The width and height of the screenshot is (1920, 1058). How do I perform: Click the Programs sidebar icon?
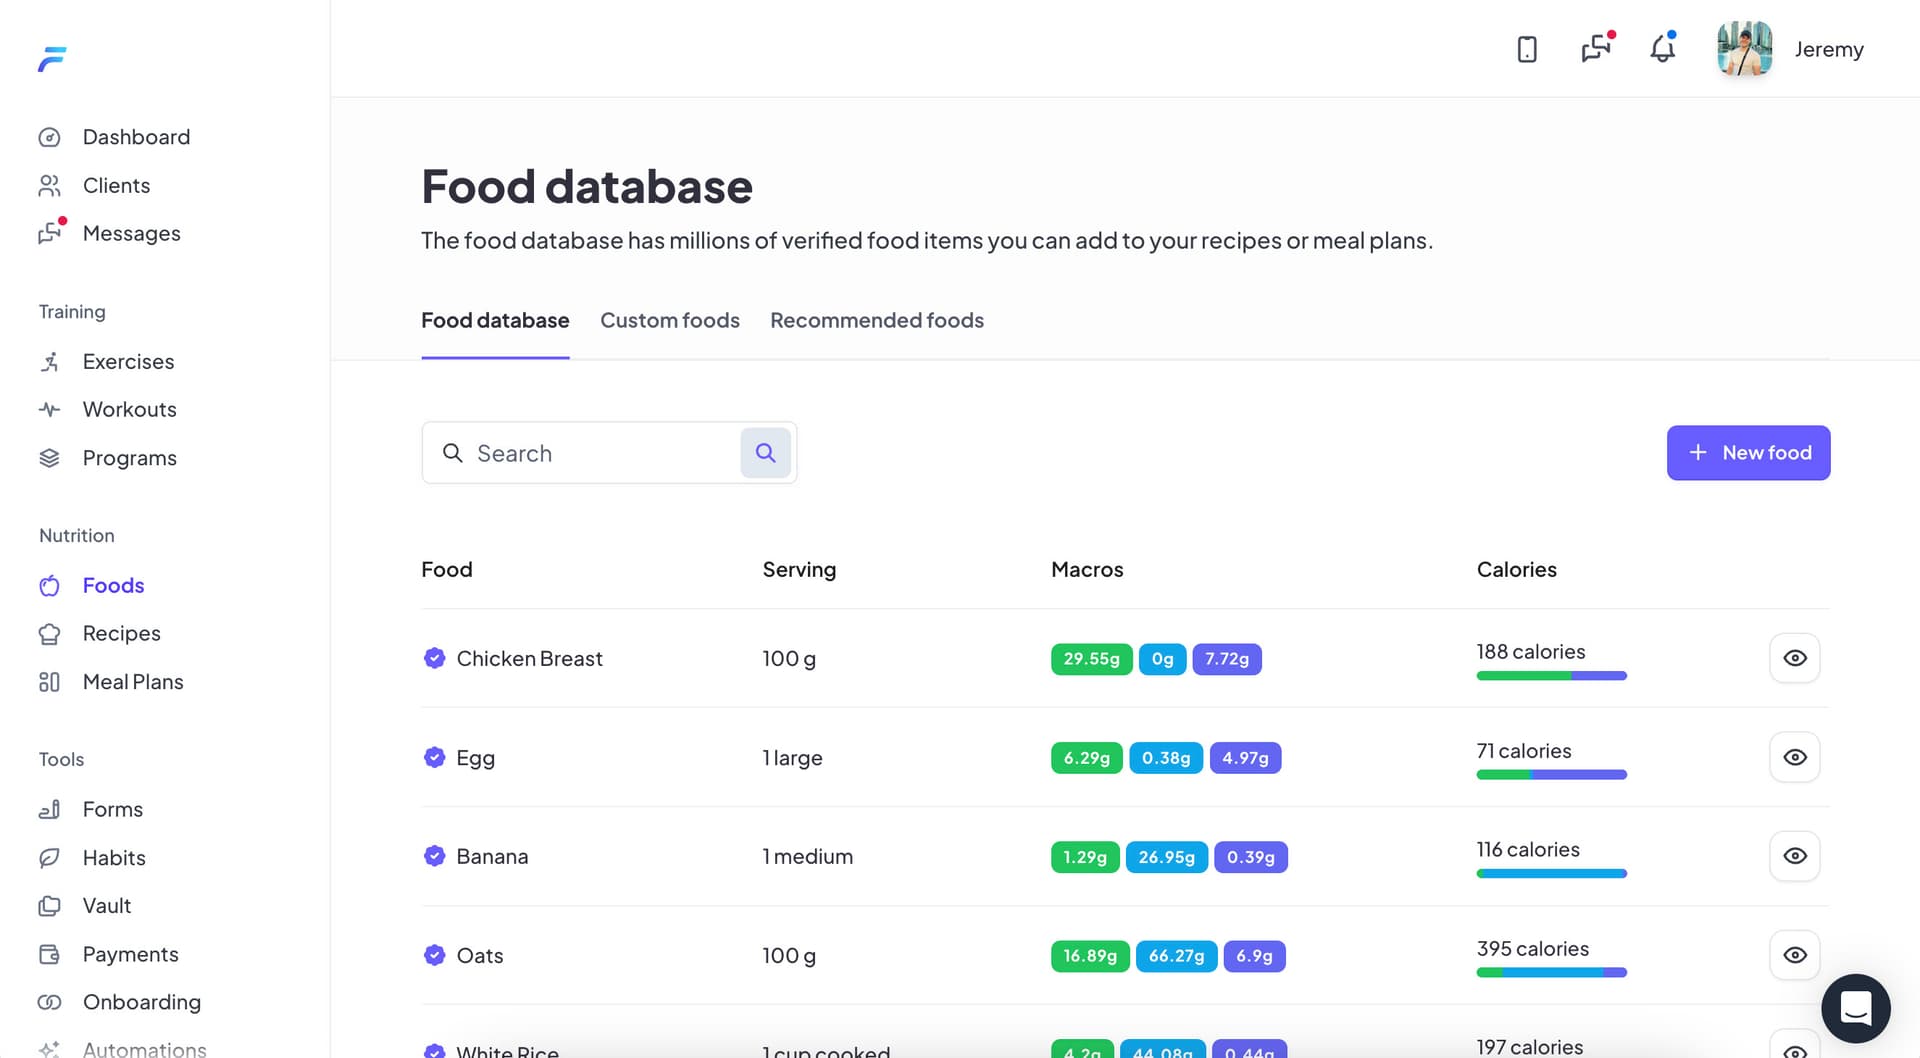tap(50, 457)
